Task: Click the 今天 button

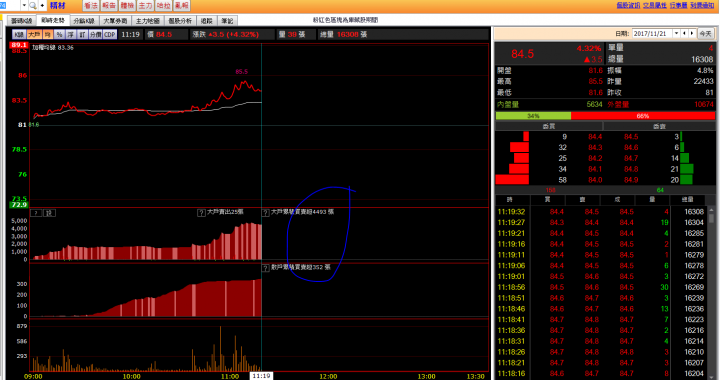Action: [x=705, y=34]
